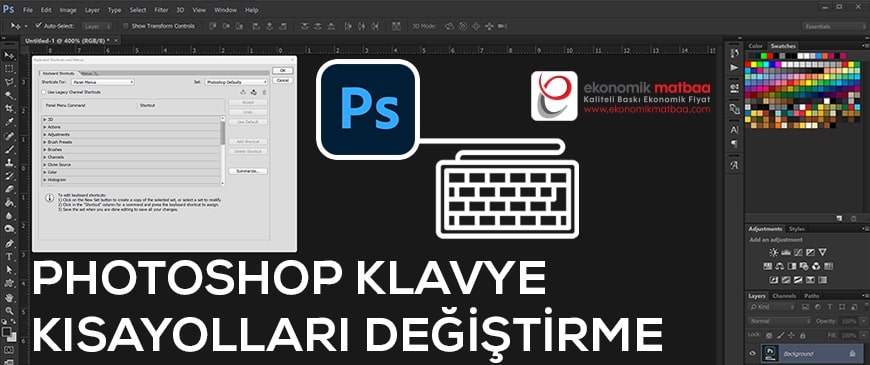870x365 pixels.
Task: Toggle lock all padlock in Layers panel
Action: 802,336
